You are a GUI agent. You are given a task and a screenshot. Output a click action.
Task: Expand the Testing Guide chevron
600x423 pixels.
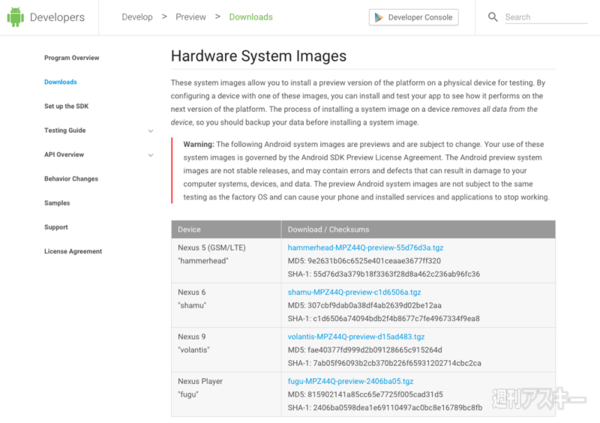click(x=151, y=131)
